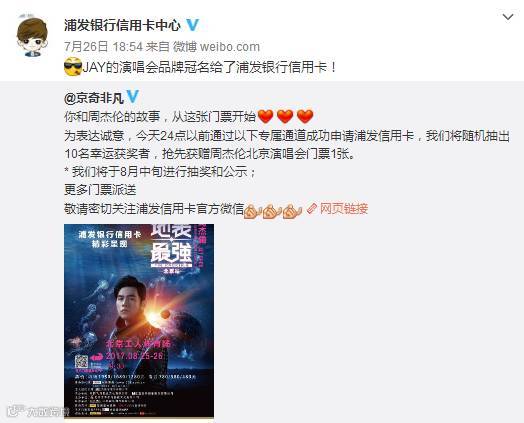The width and height of the screenshot is (524, 423).
Task: Click the QR code on poster
Action: (x=81, y=362)
